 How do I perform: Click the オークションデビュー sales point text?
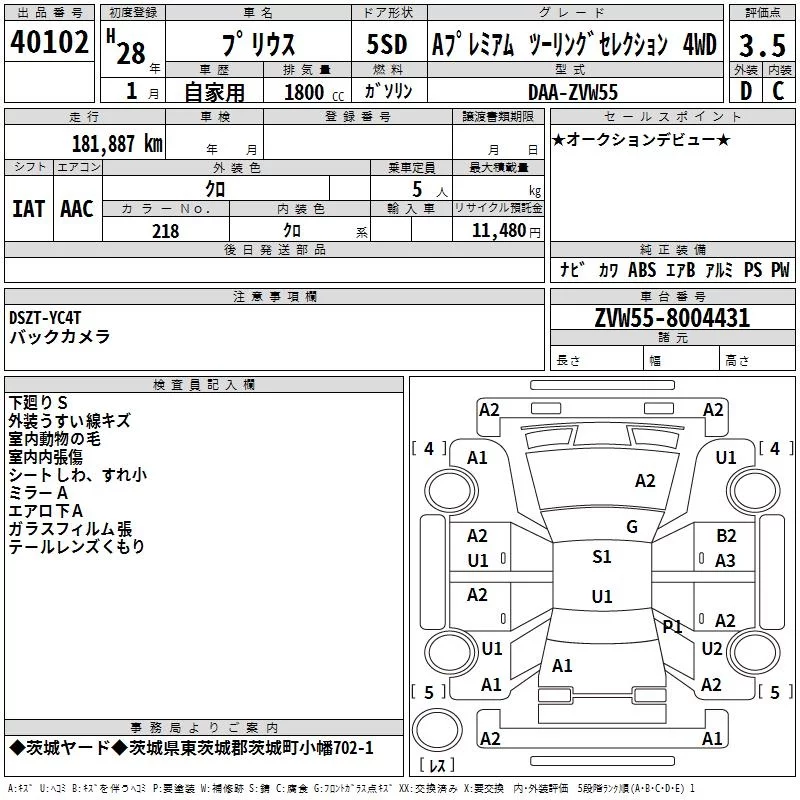click(x=641, y=139)
